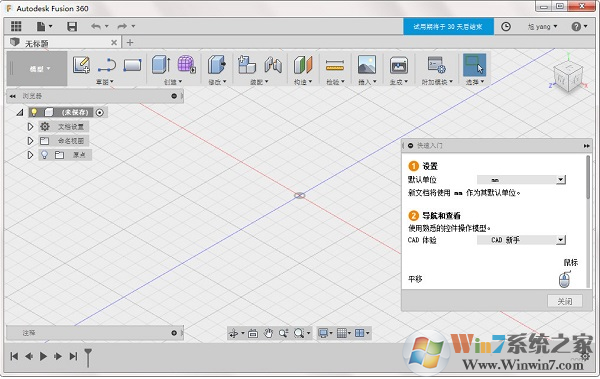600x379 pixels.
Task: Open the Display Settings dropdown
Action: (325, 333)
